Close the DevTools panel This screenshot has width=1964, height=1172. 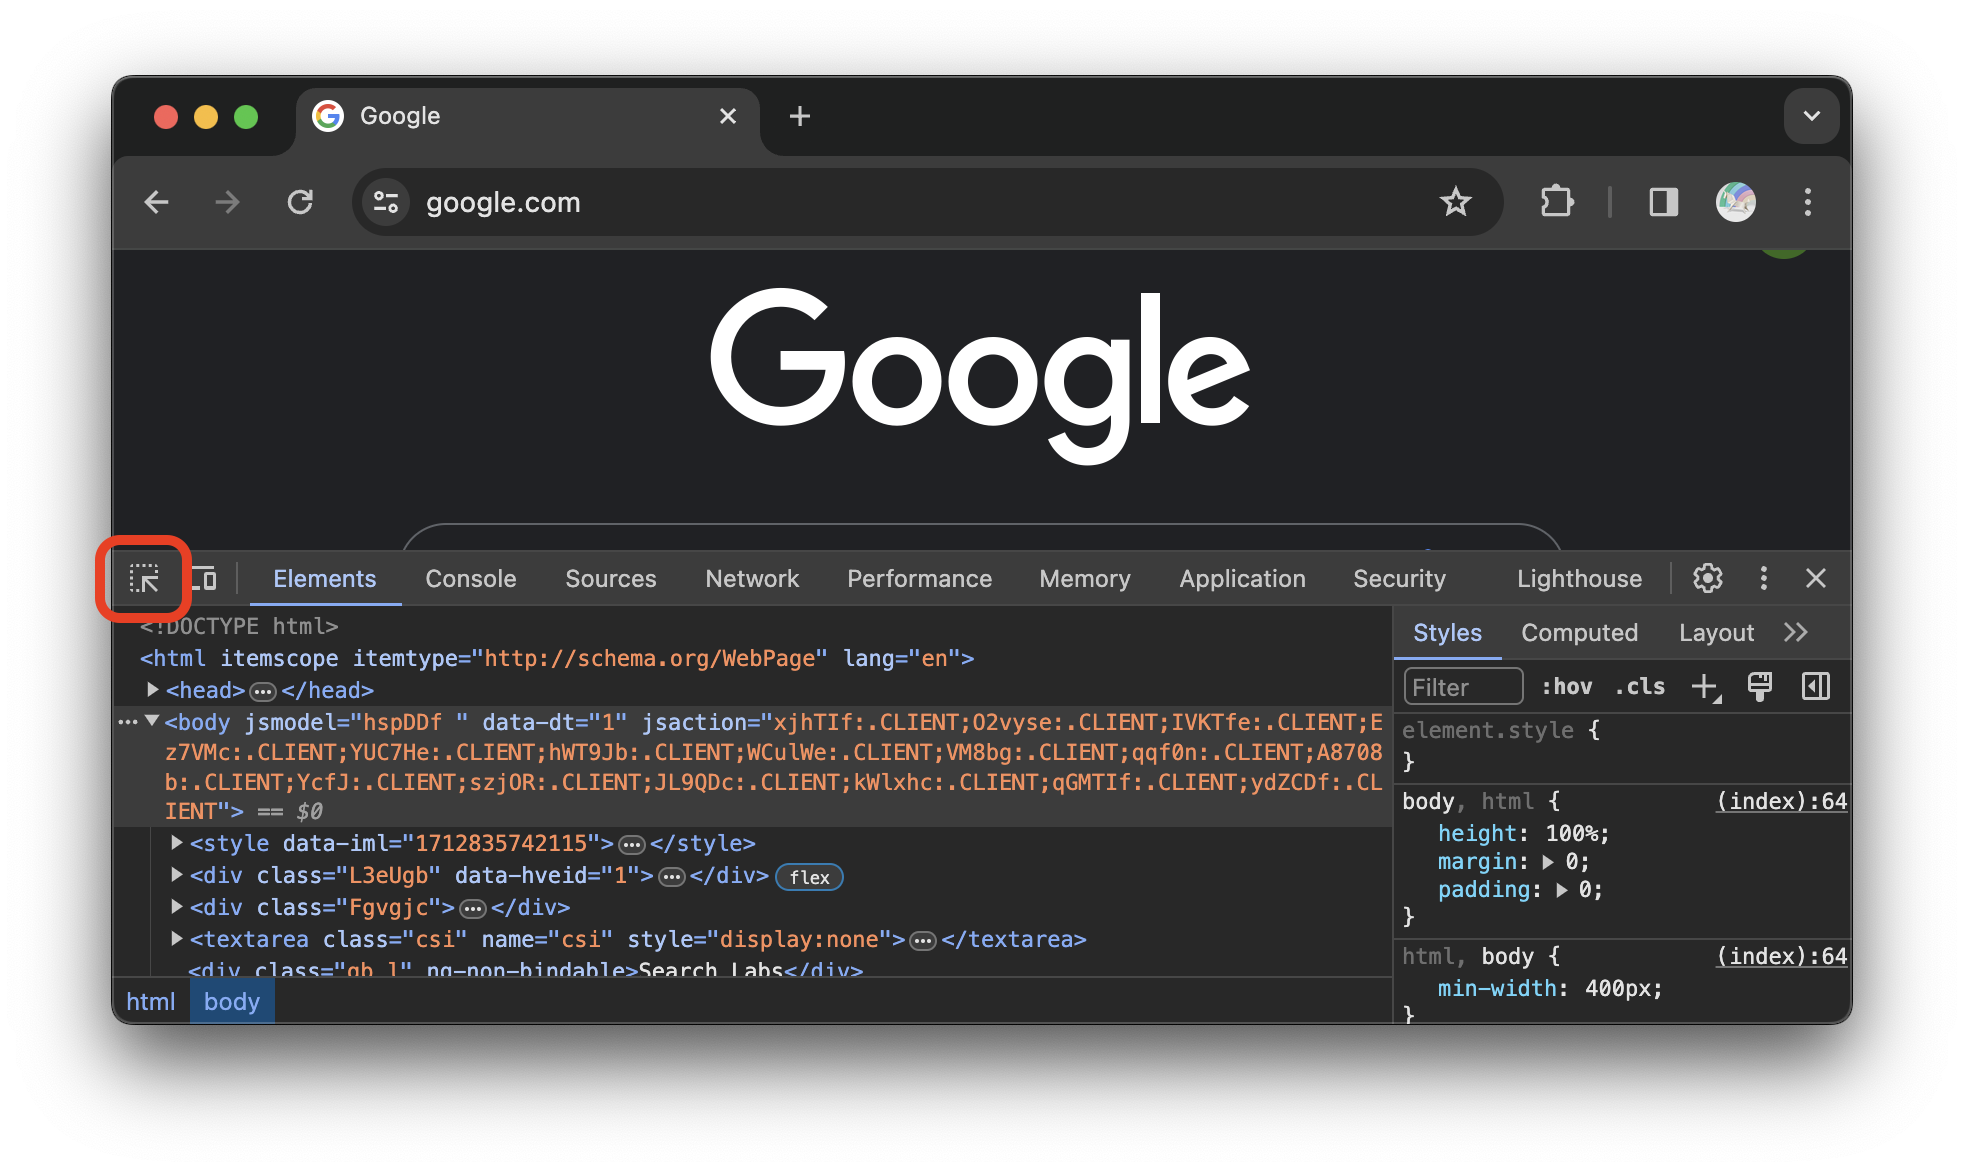[x=1816, y=578]
